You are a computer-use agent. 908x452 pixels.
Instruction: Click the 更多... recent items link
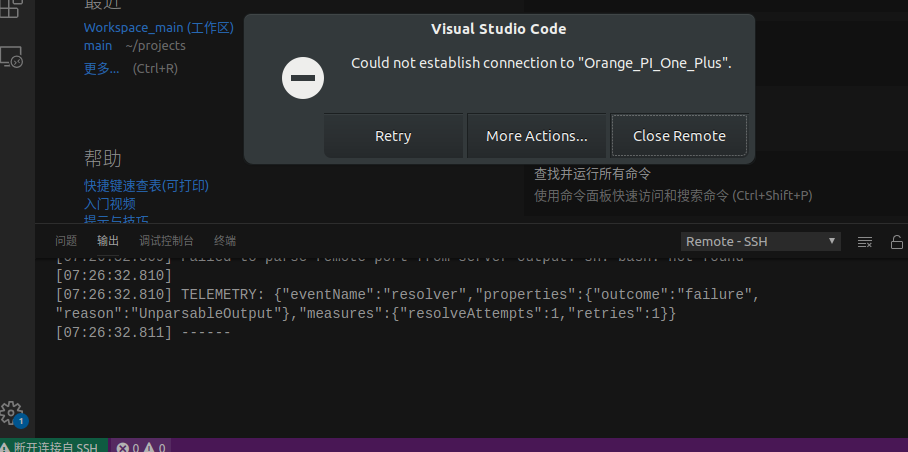[x=102, y=68]
